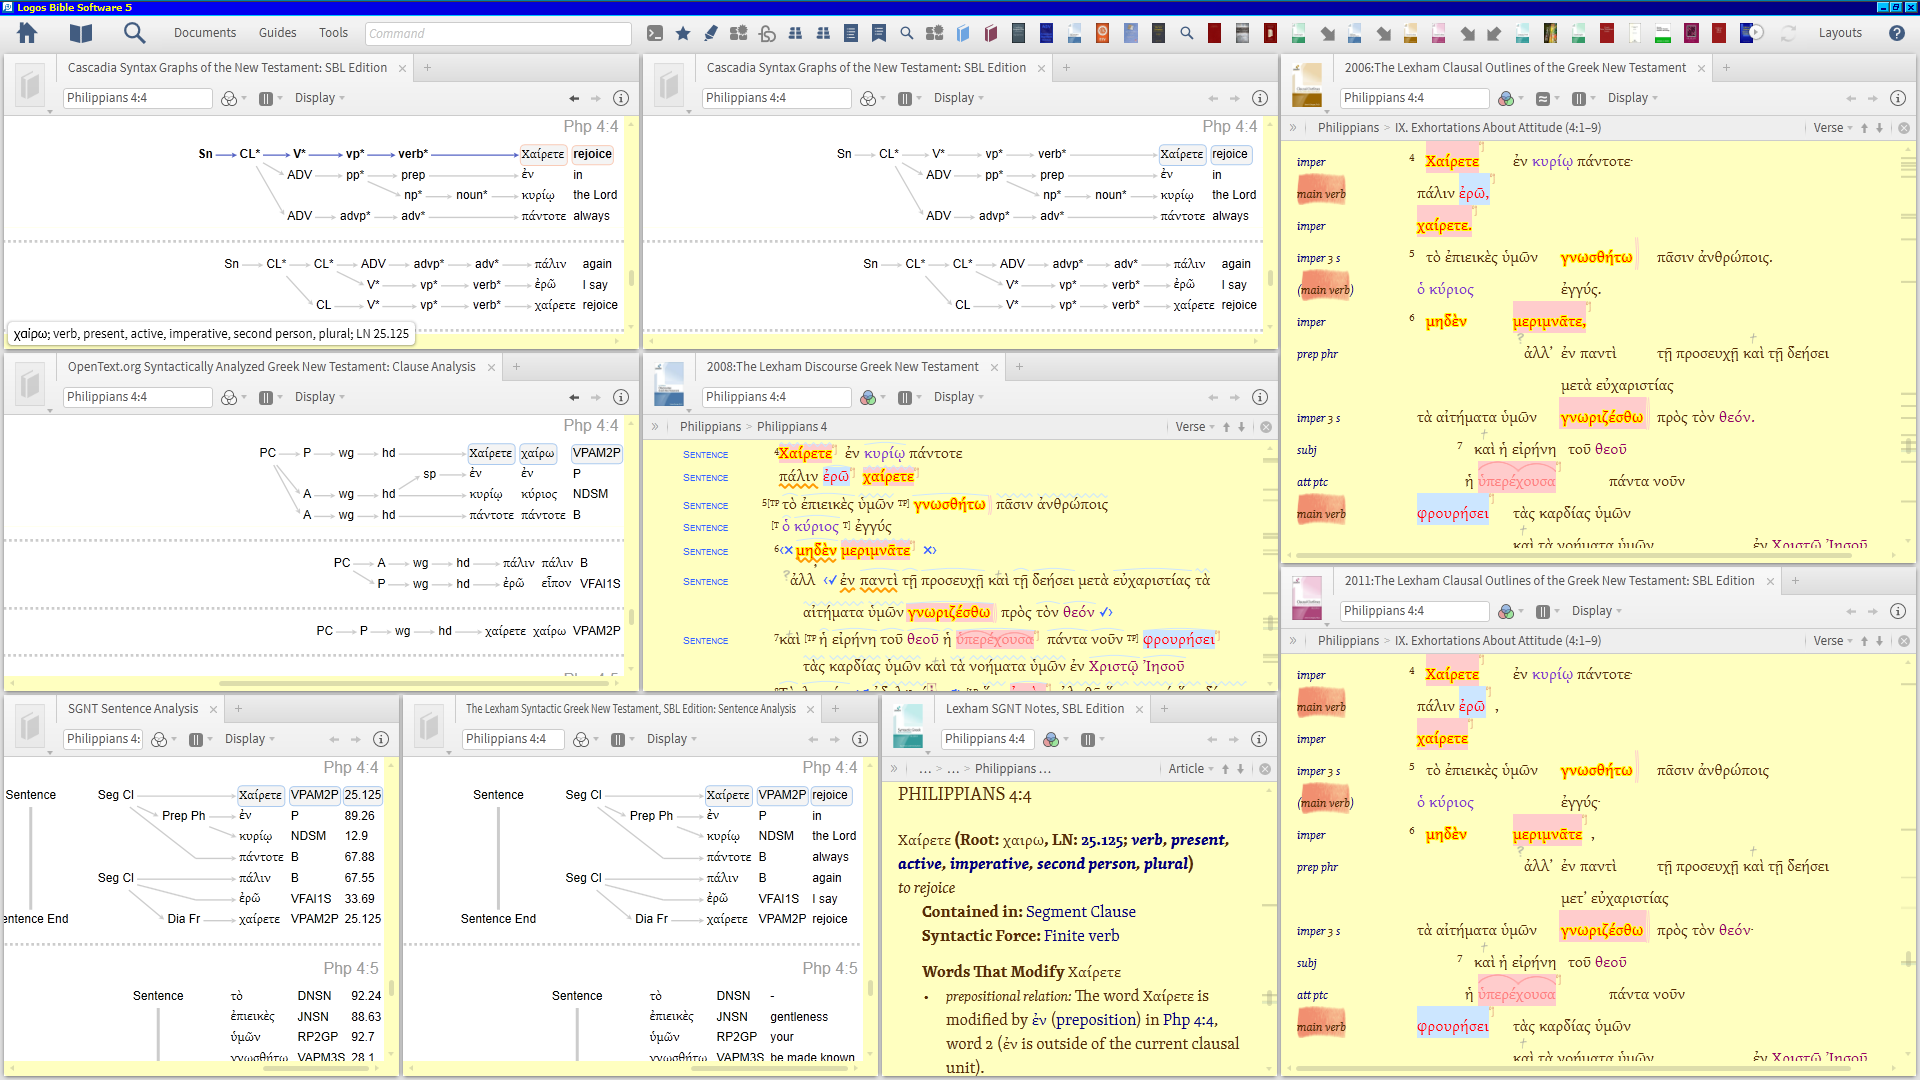Click the Favorites star shortcut icon
Image resolution: width=1920 pixels, height=1080 pixels.
click(x=683, y=33)
